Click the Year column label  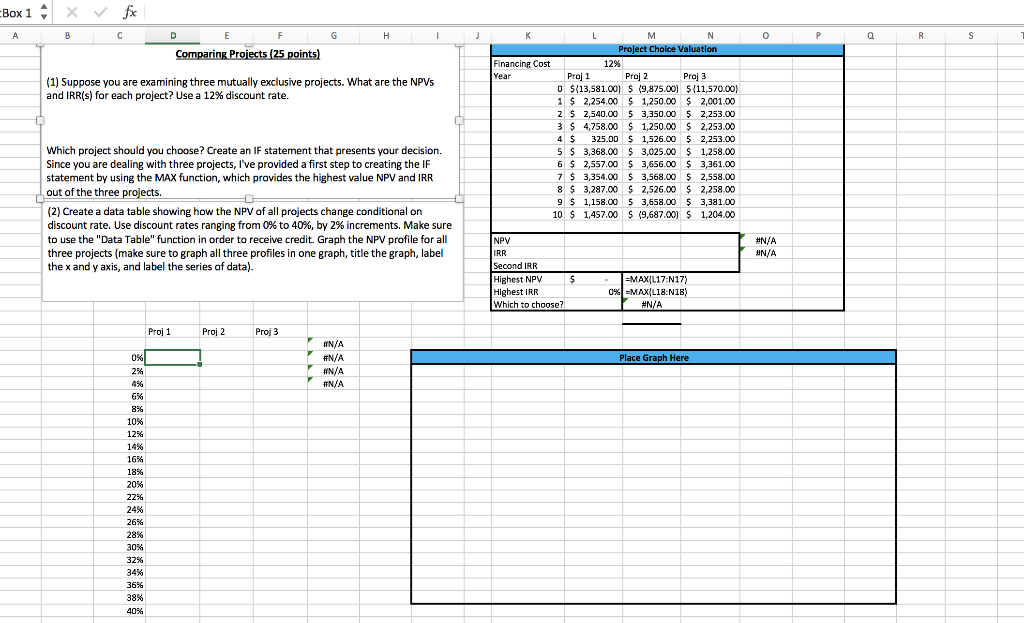coord(502,76)
